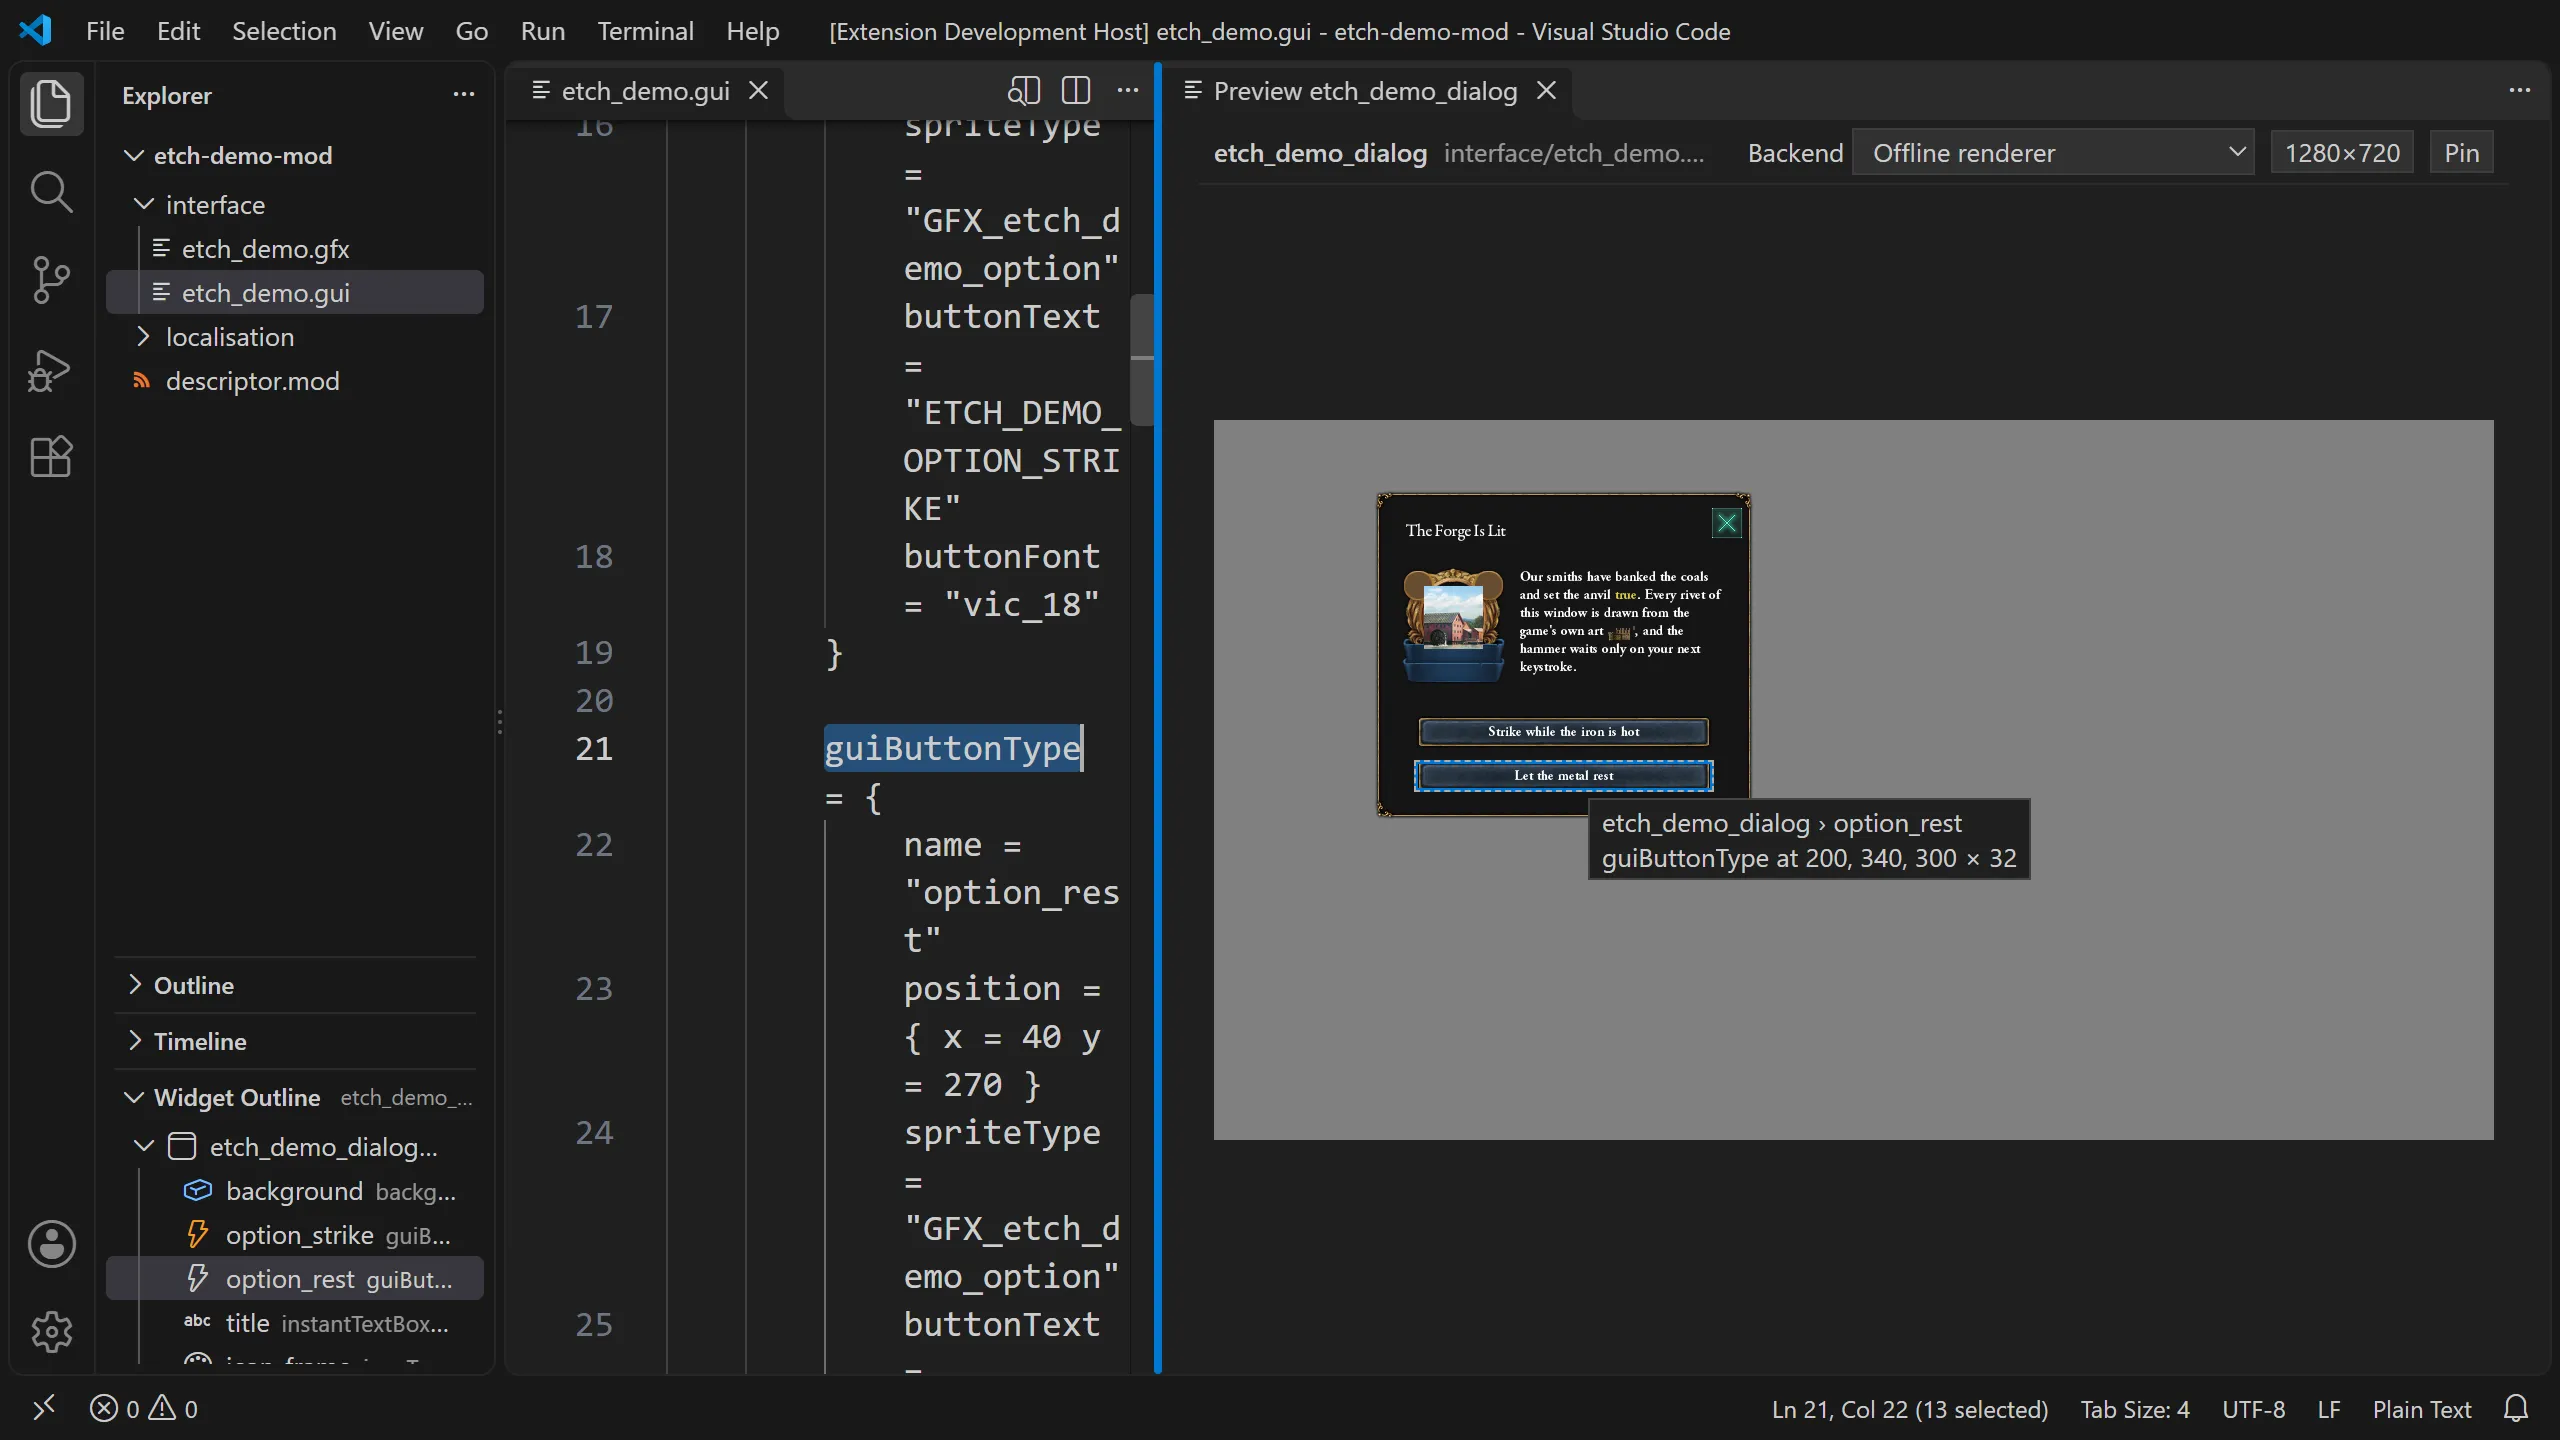Click the VS Code logo icon
The width and height of the screenshot is (2560, 1440).
[x=36, y=30]
